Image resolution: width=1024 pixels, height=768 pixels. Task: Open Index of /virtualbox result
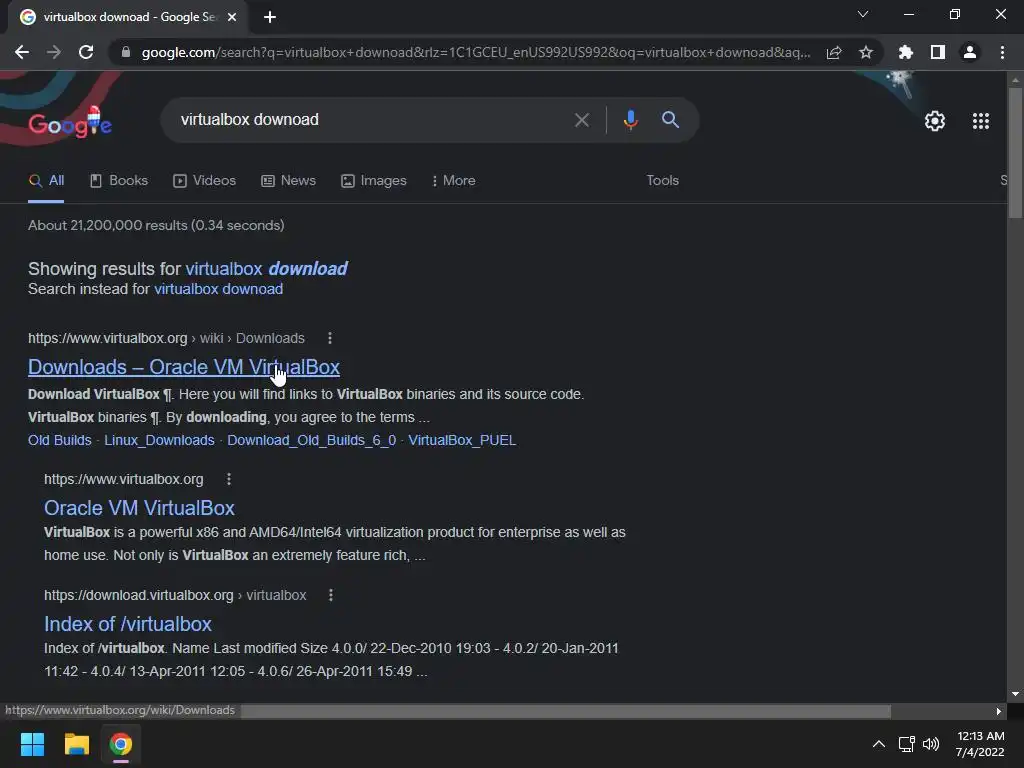point(128,624)
